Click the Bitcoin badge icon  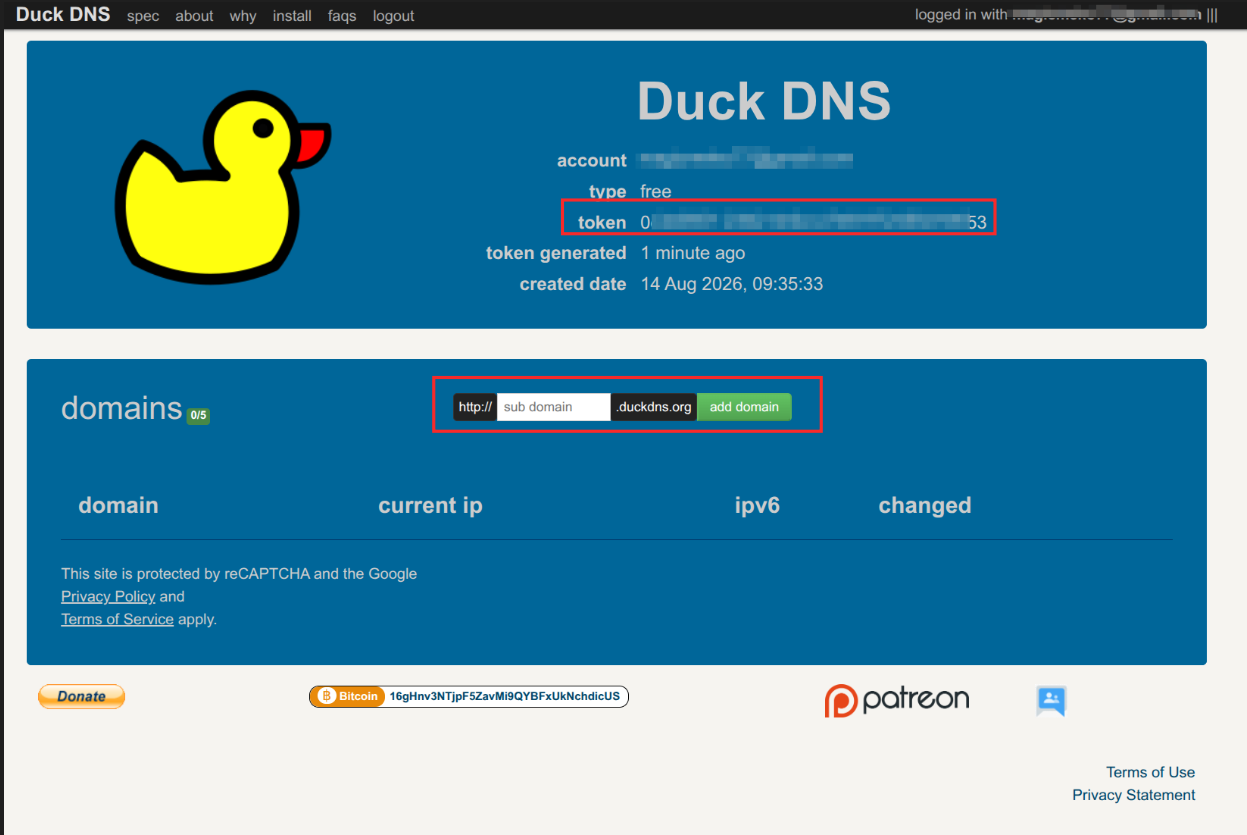[x=348, y=696]
